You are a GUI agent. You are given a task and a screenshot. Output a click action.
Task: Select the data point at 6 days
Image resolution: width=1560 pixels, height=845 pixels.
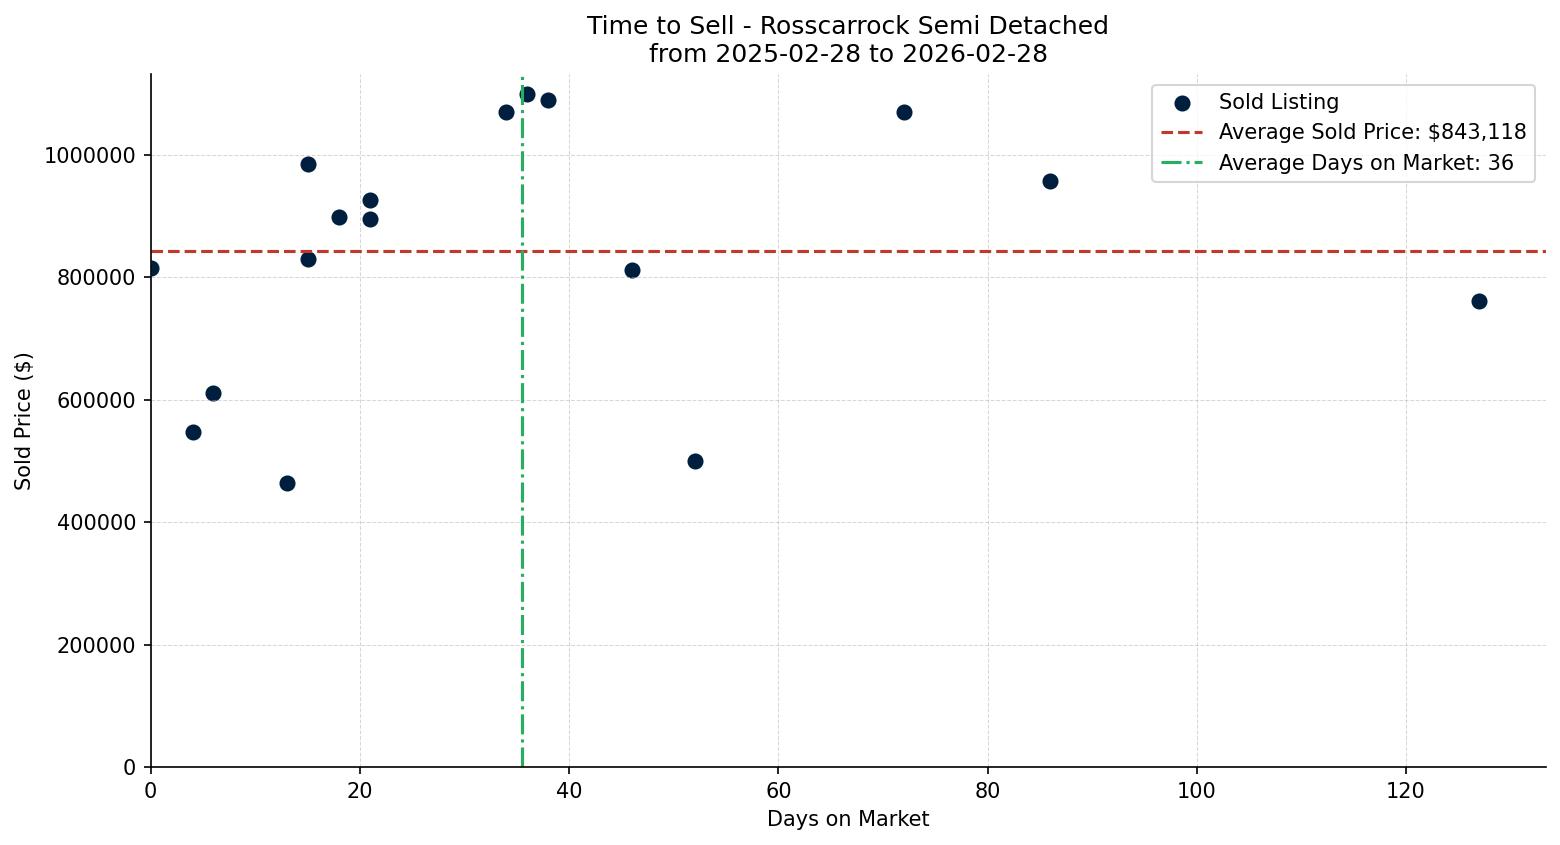(213, 393)
